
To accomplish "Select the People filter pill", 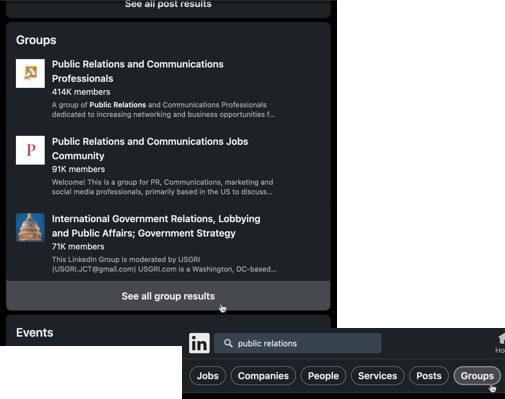I will [323, 376].
